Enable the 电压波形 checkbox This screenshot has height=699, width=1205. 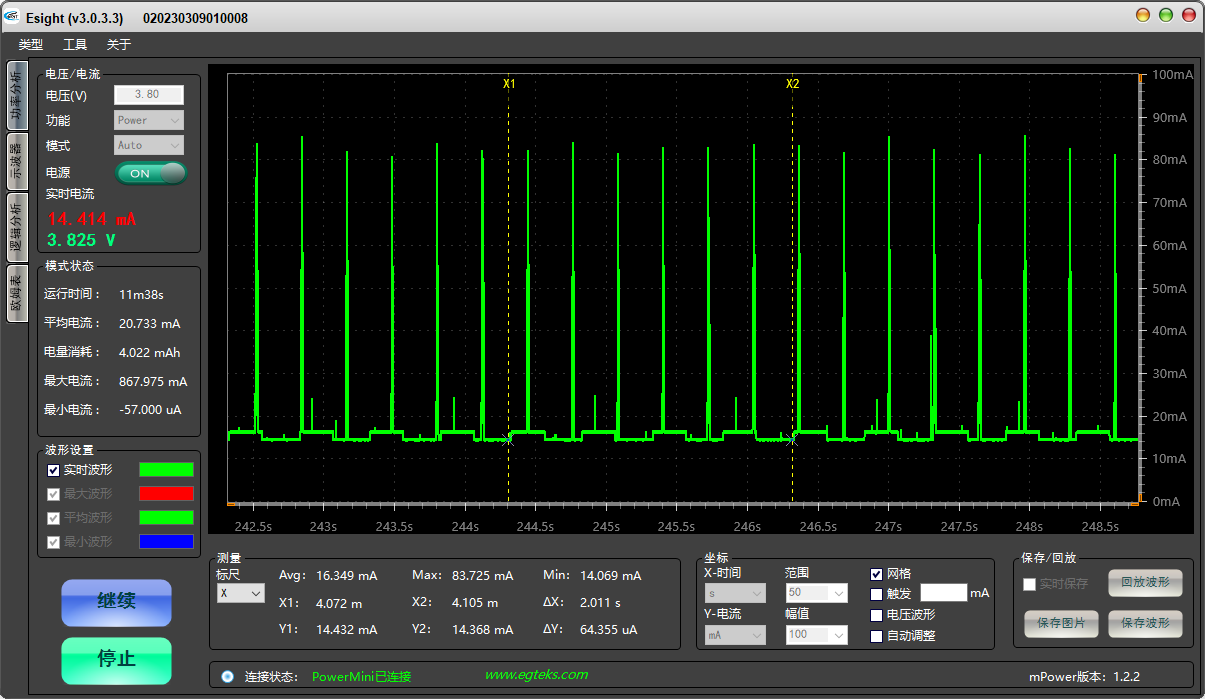pyautogui.click(x=877, y=615)
